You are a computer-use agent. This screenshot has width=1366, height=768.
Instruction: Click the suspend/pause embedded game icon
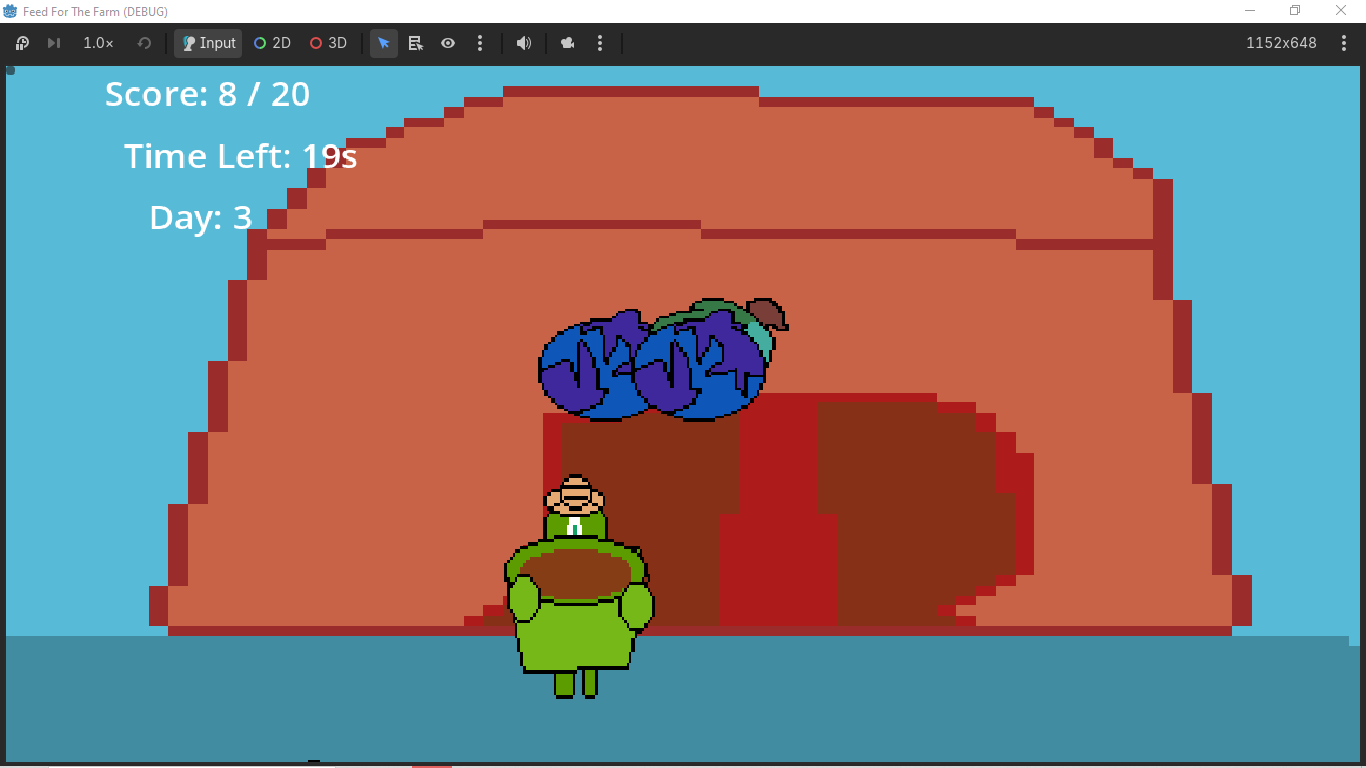click(22, 43)
